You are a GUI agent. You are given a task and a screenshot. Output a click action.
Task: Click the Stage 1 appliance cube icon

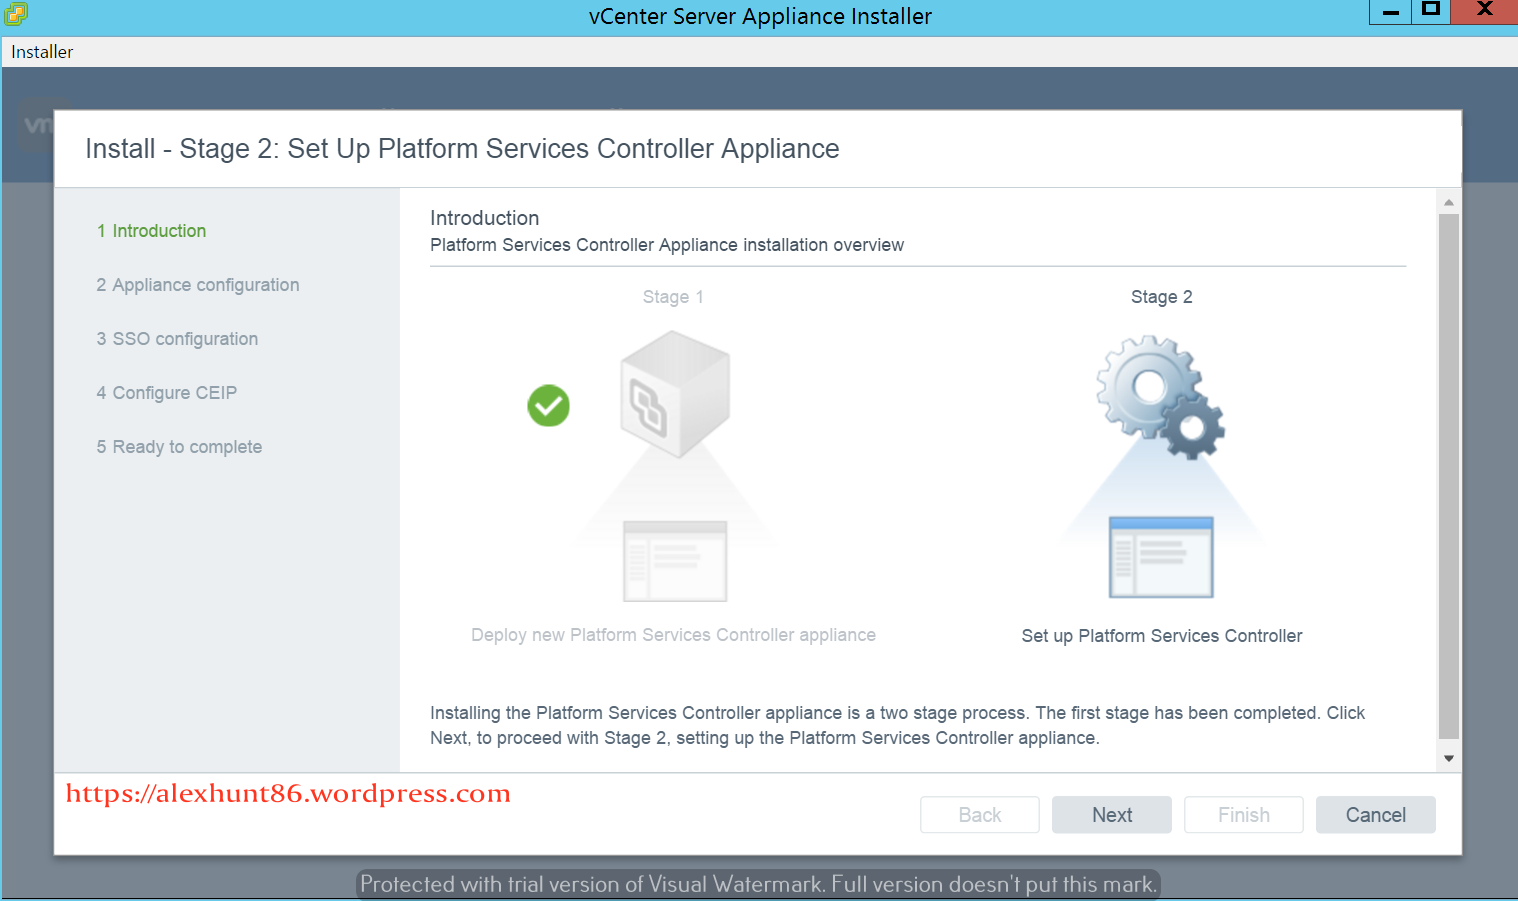tap(675, 395)
